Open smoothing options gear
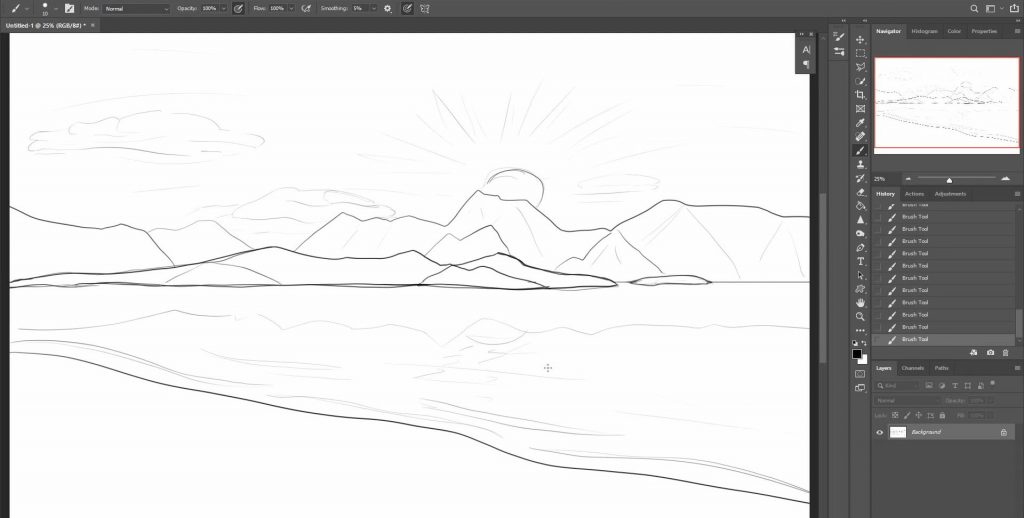This screenshot has height=518, width=1024. pyautogui.click(x=388, y=8)
